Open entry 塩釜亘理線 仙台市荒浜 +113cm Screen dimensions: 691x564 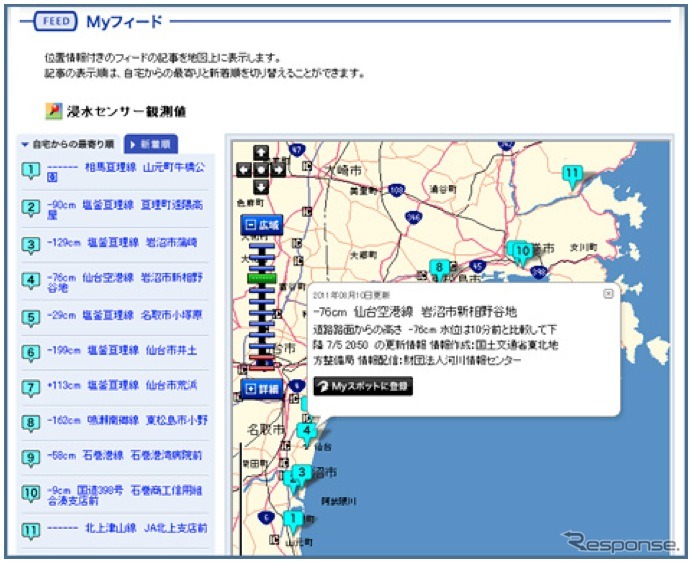click(126, 384)
